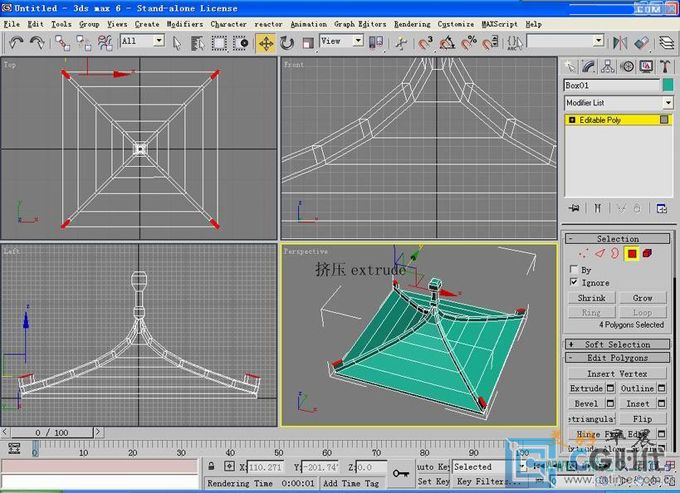Toggle the Window/Crossing selection icon
This screenshot has width=680, height=493.
pyautogui.click(x=240, y=43)
